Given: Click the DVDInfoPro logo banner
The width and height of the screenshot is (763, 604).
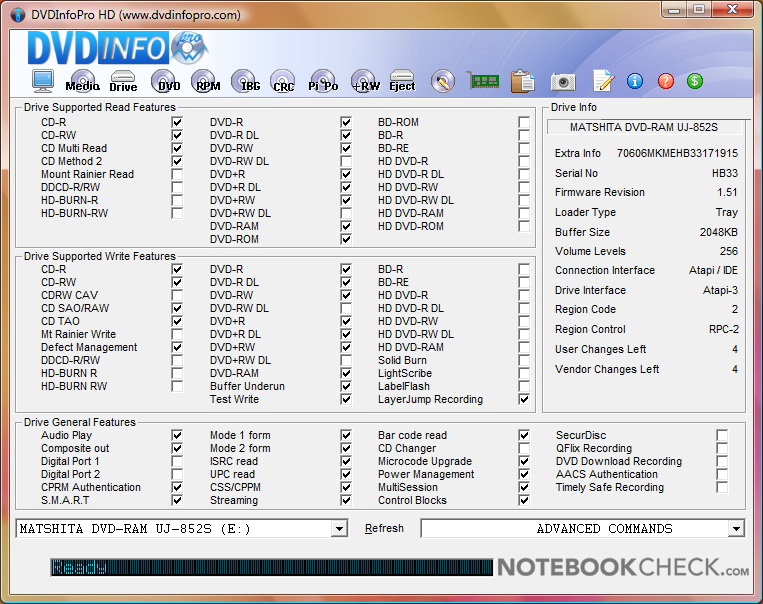Looking at the screenshot, I should (x=118, y=48).
